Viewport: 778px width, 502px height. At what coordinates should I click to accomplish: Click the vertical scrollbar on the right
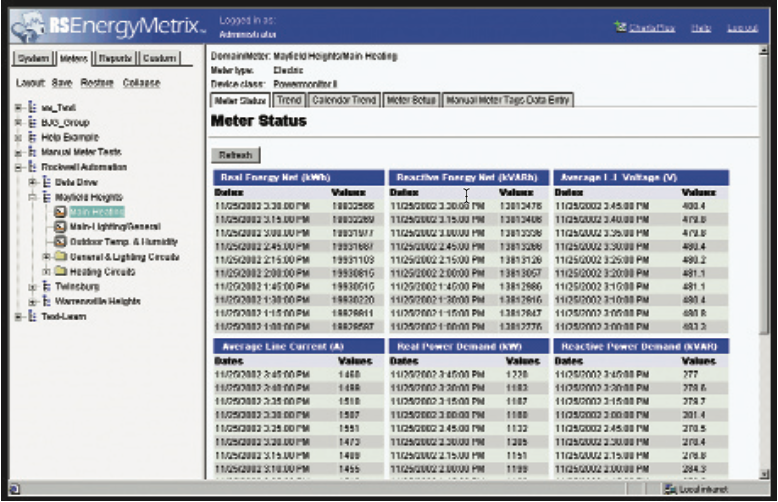[x=767, y=250]
